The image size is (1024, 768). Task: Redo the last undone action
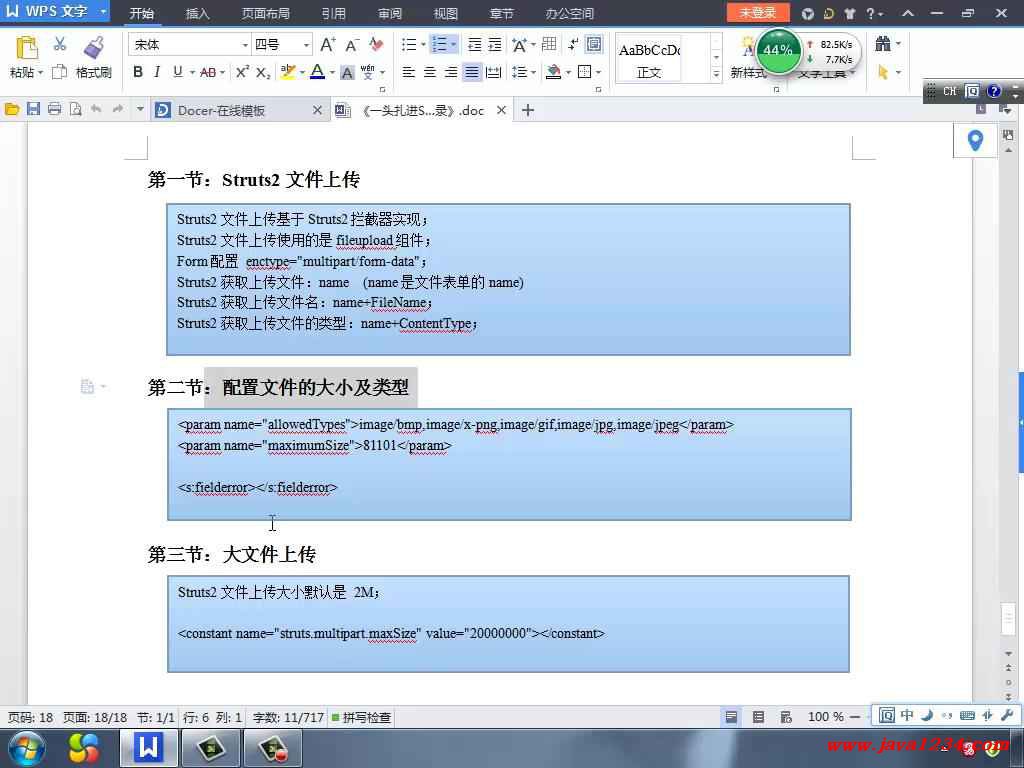(x=118, y=109)
